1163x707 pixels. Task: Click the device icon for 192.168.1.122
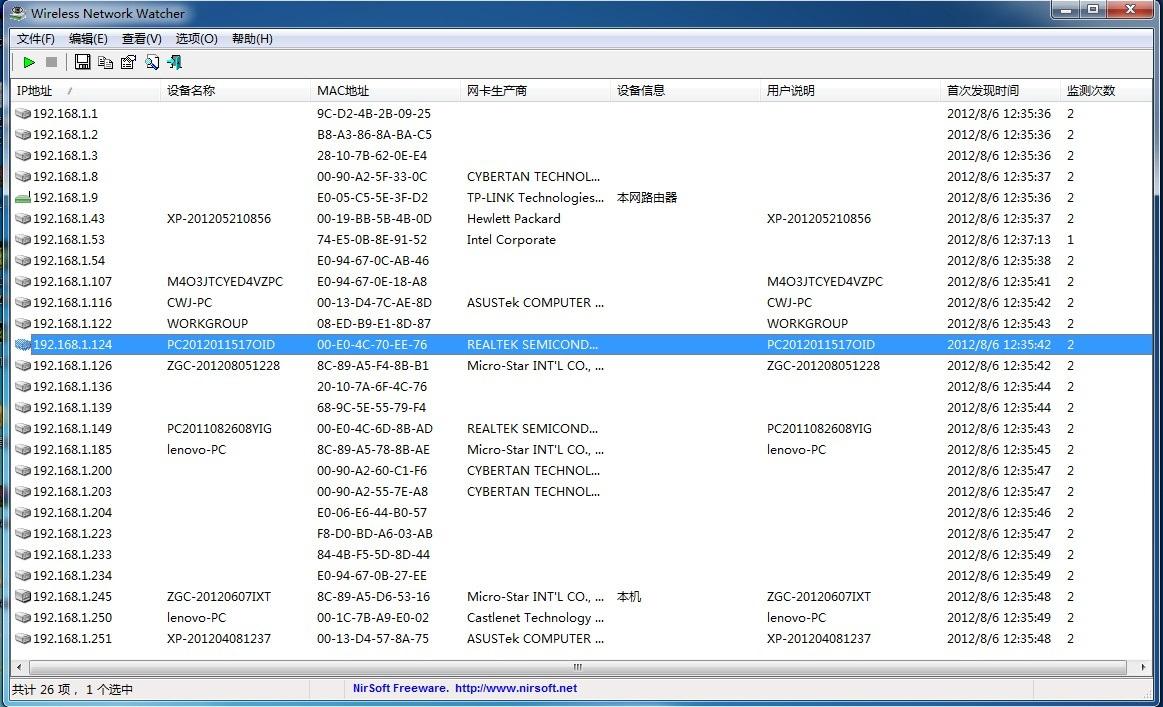(x=23, y=323)
